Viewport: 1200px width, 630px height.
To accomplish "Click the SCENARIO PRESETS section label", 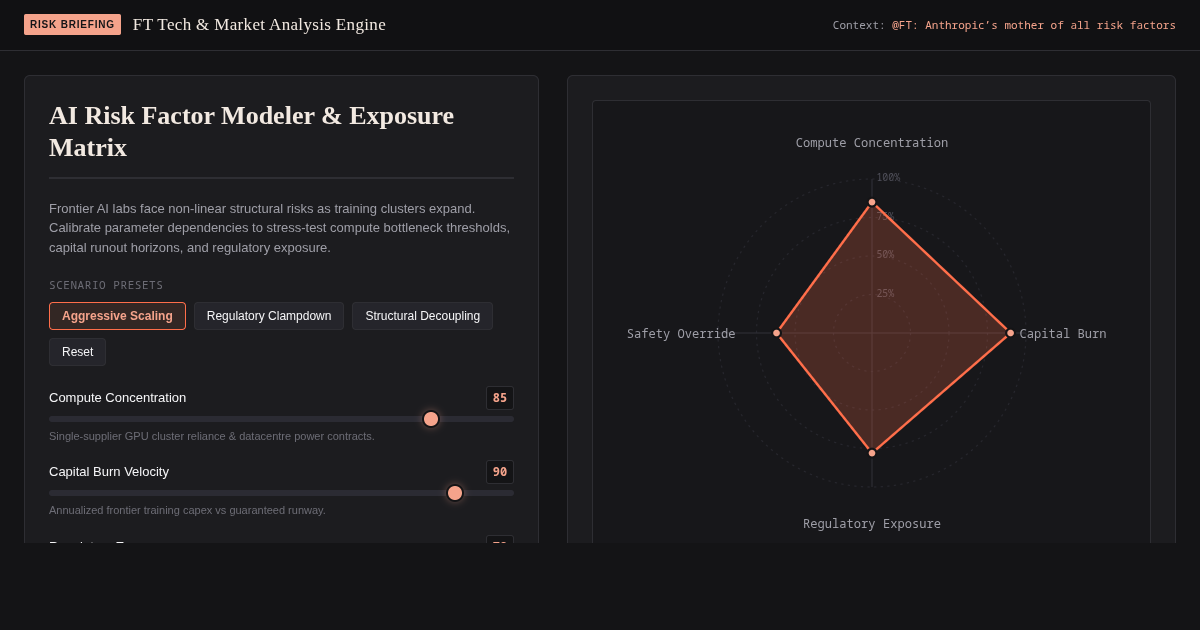I will (106, 285).
